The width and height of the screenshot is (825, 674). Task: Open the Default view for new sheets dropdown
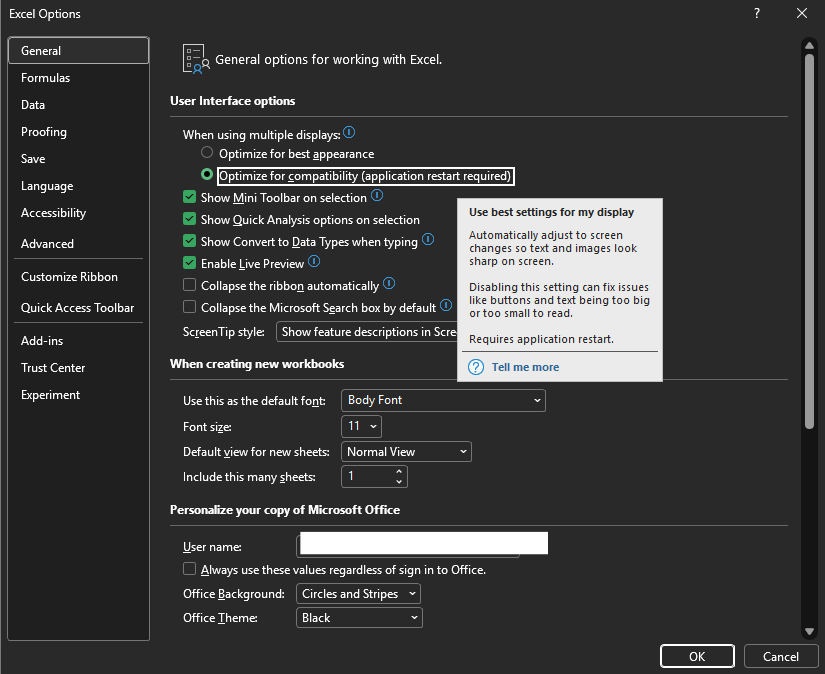(406, 451)
